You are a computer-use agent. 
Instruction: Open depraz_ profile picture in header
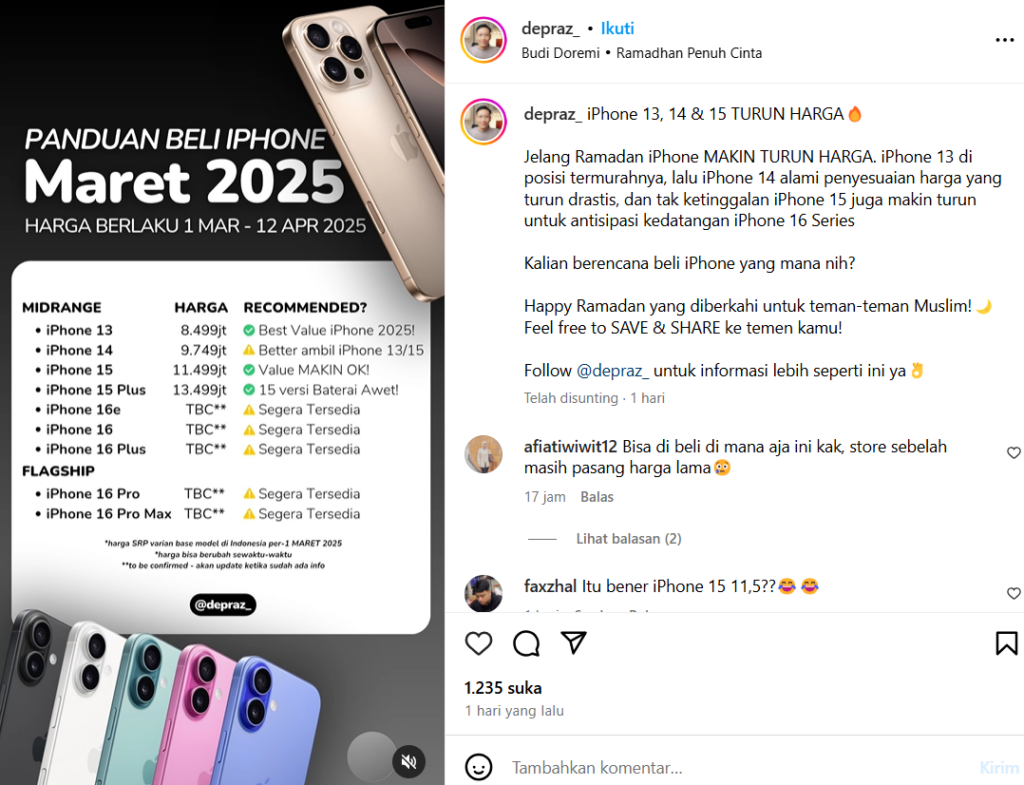tap(484, 40)
